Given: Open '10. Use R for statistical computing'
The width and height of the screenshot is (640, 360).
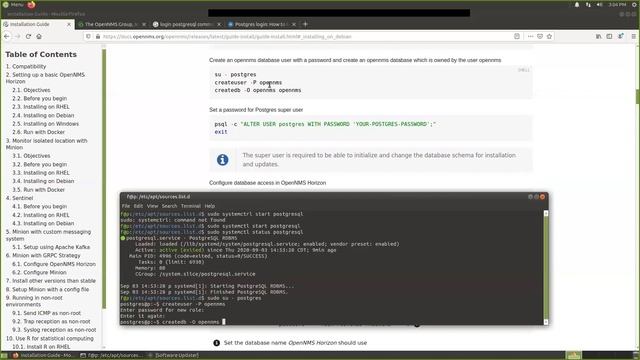Looking at the screenshot, I should pos(49,338).
